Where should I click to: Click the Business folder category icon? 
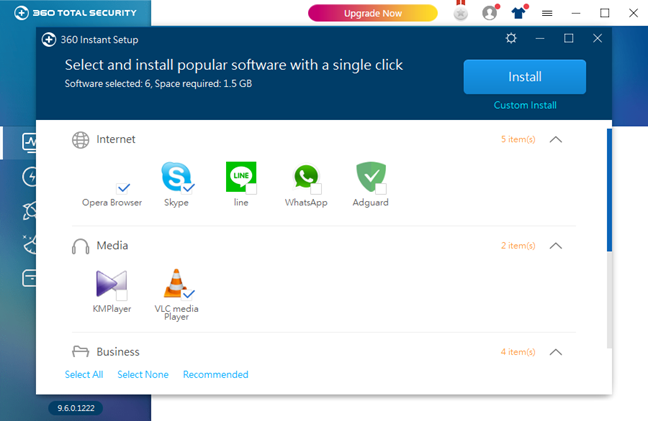click(x=81, y=352)
